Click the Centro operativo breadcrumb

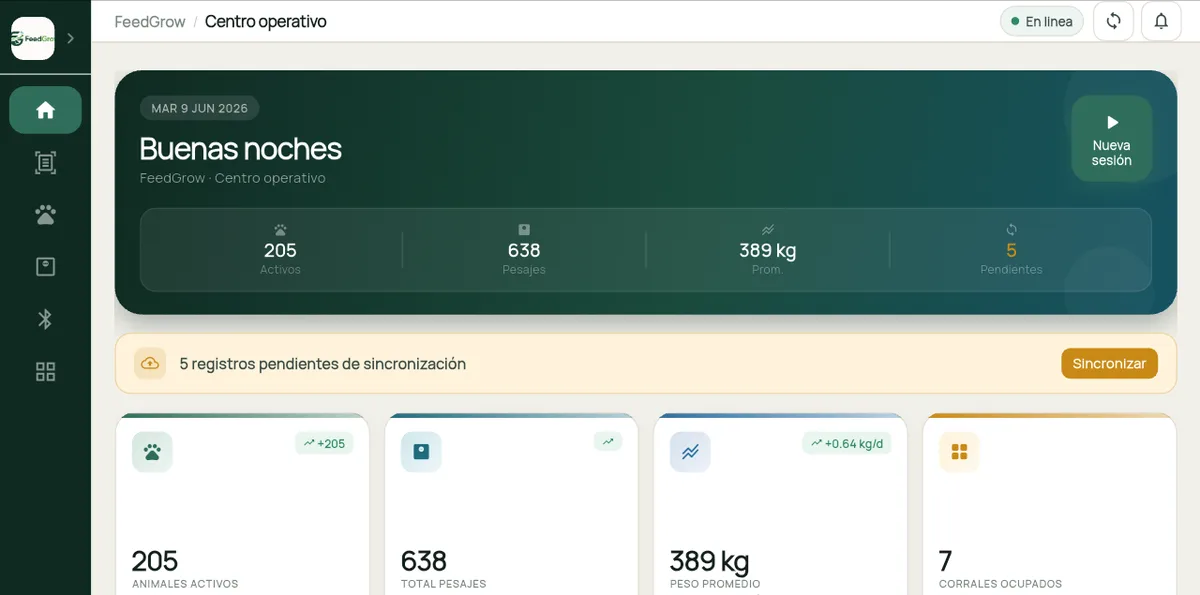pos(266,21)
